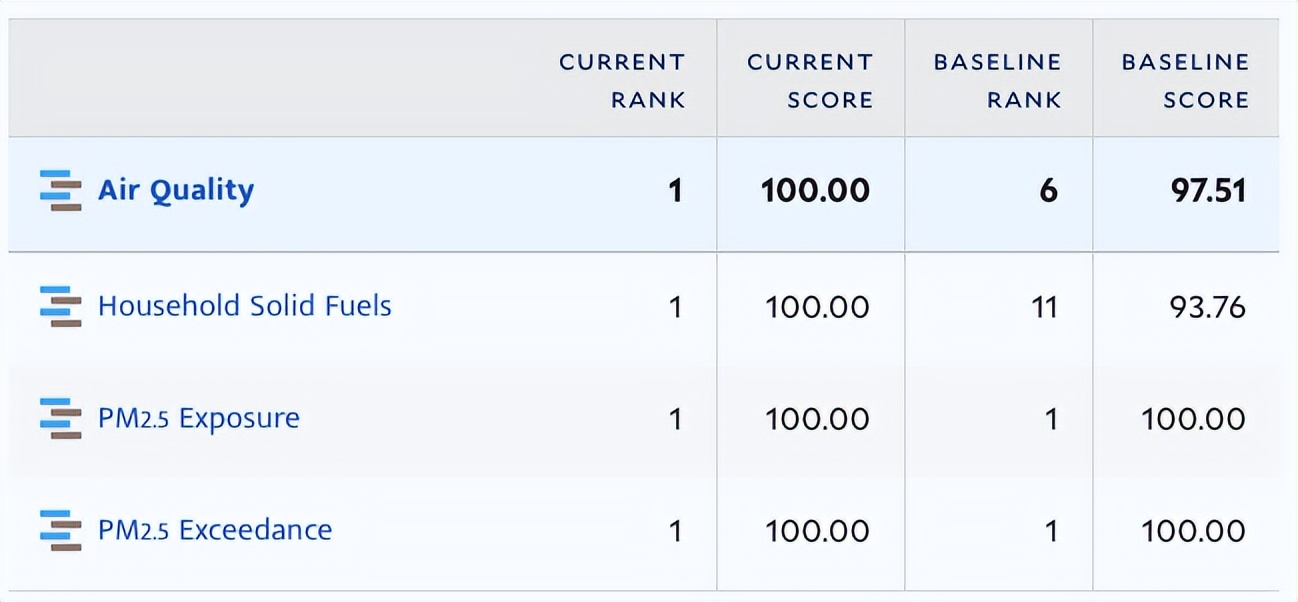Click the Current Score column header
The height and width of the screenshot is (602, 1298).
coord(810,81)
